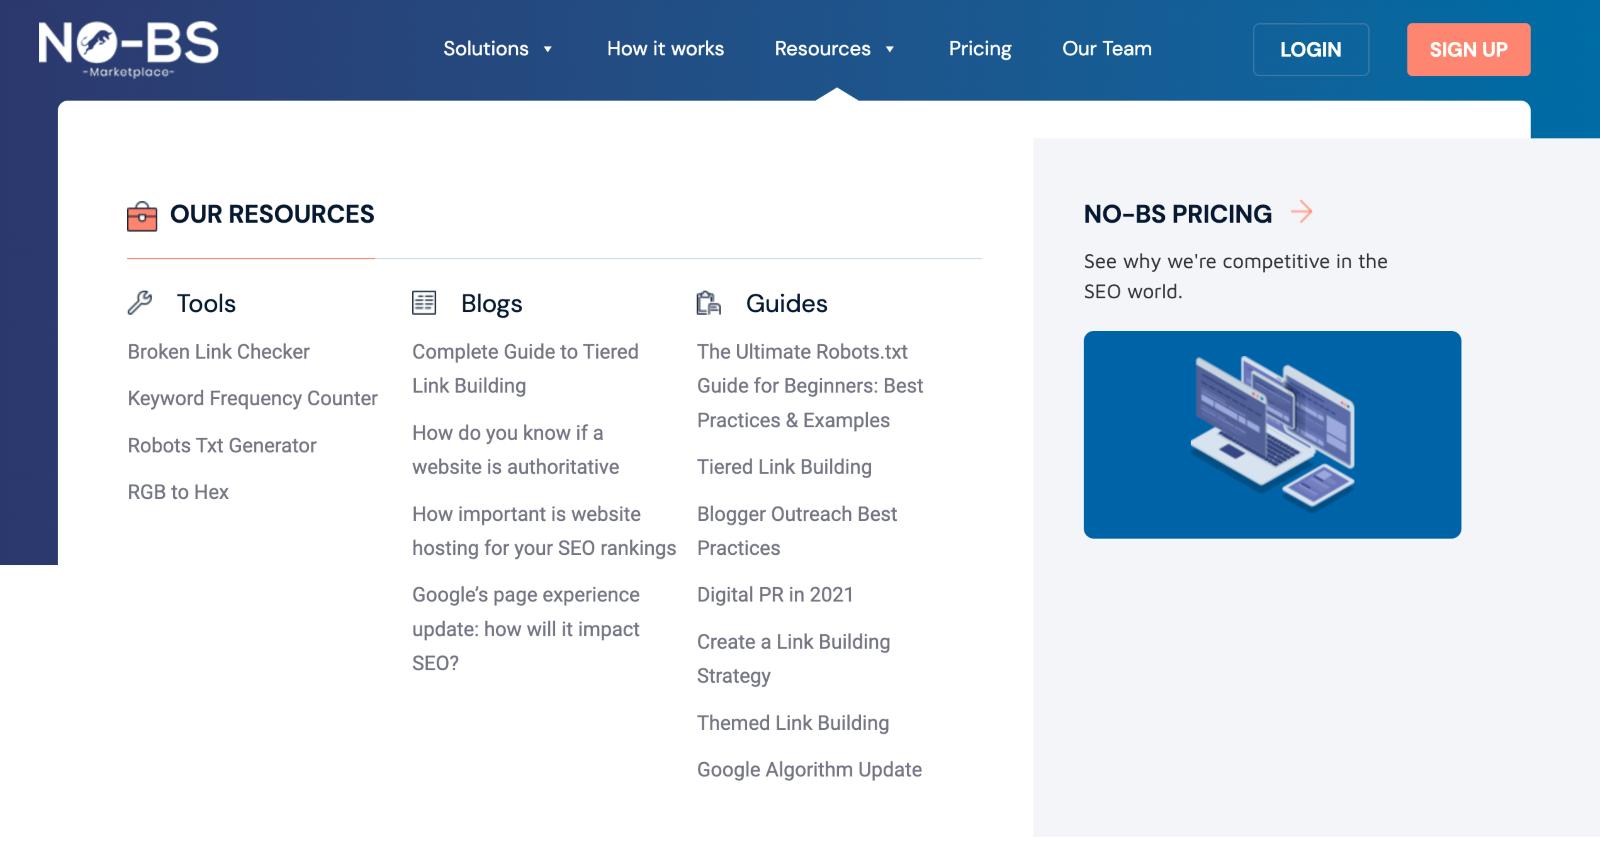This screenshot has width=1600, height=842.
Task: Expand the Solutions dropdown arrow
Action: pyautogui.click(x=548, y=49)
